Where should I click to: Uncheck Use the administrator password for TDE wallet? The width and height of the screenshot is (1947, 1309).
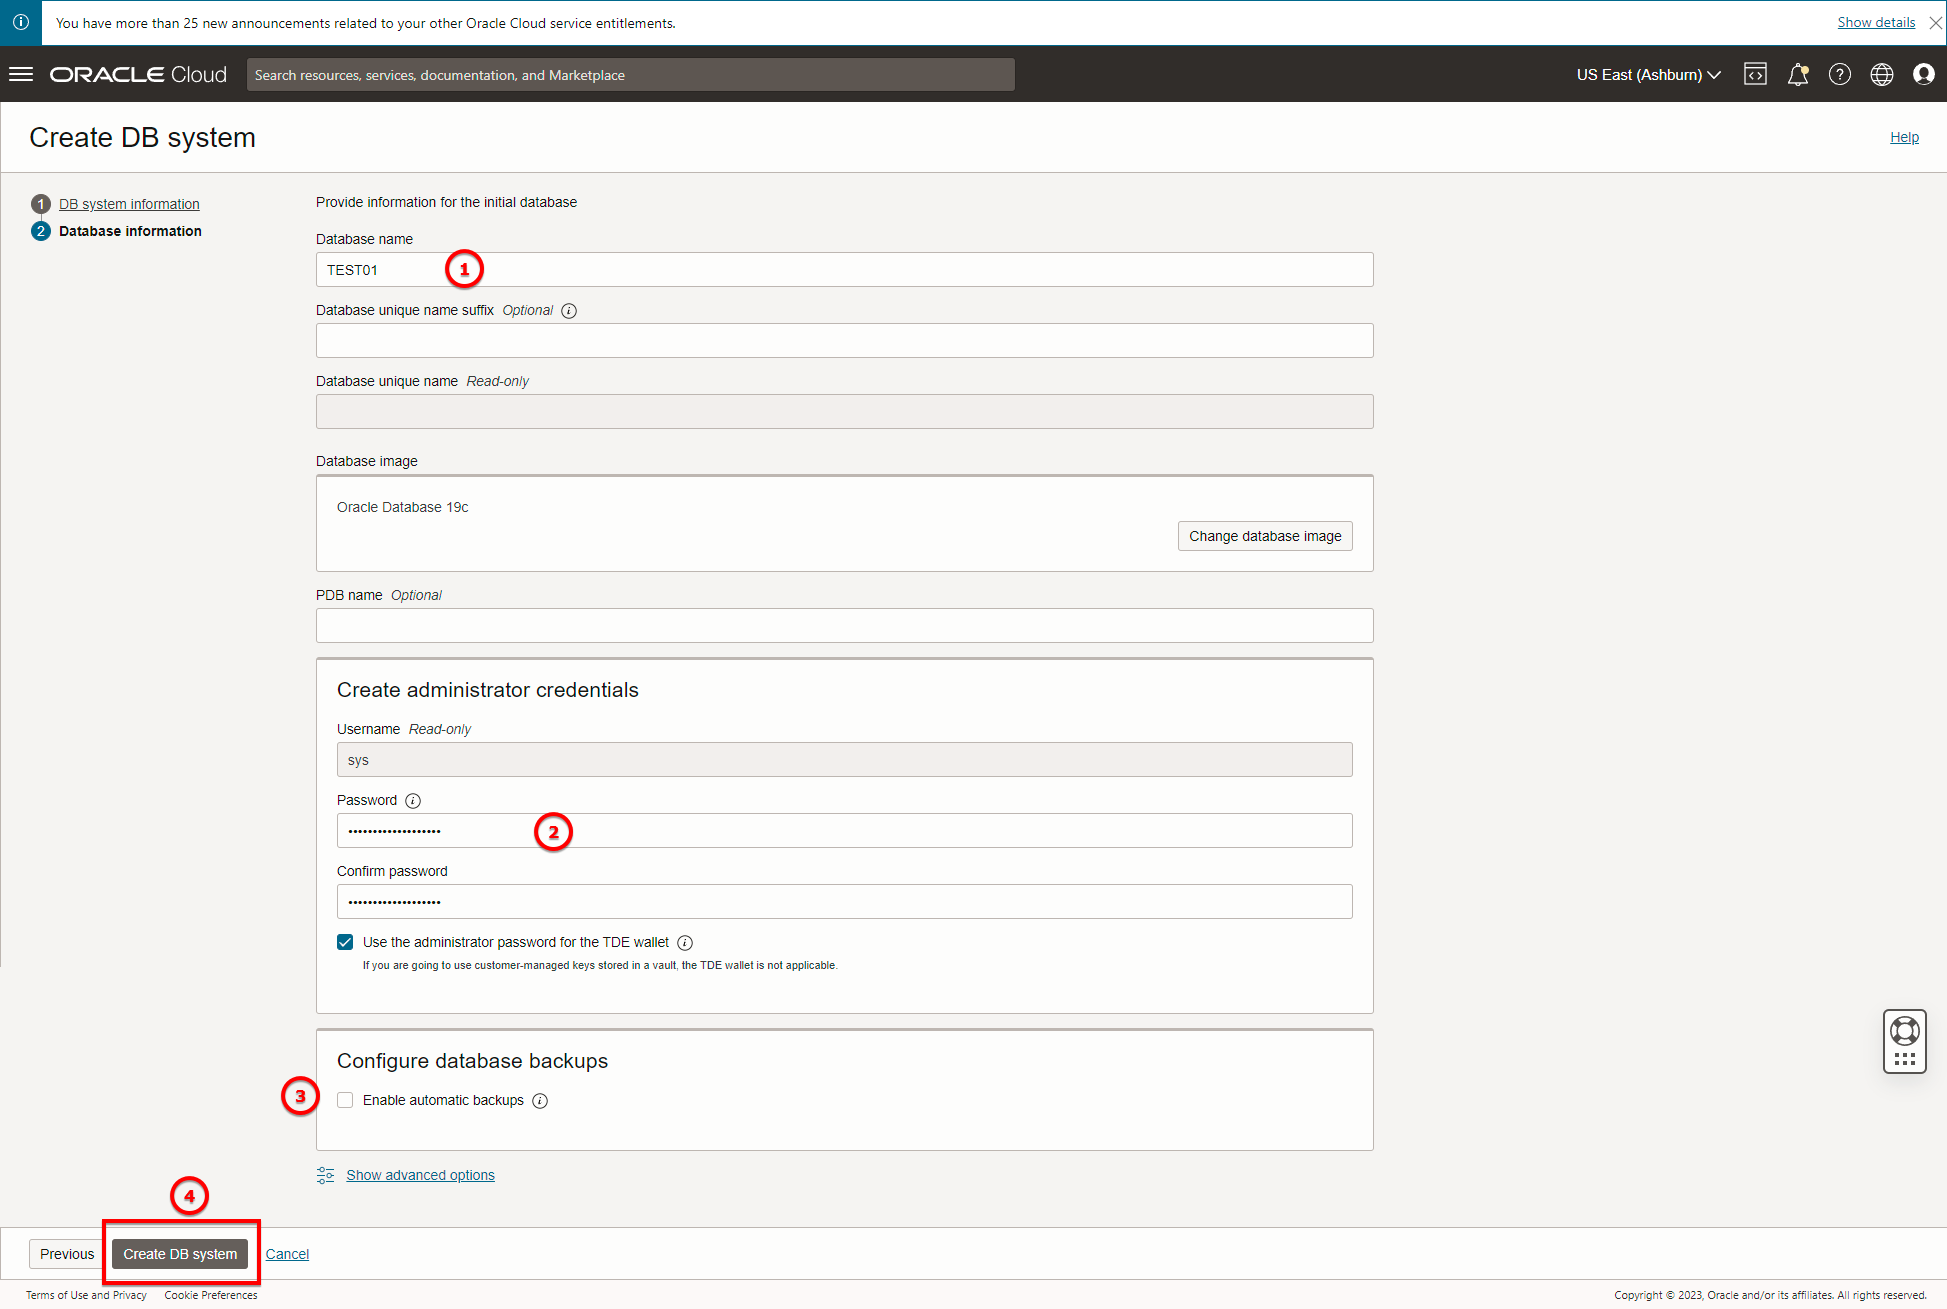(x=345, y=942)
